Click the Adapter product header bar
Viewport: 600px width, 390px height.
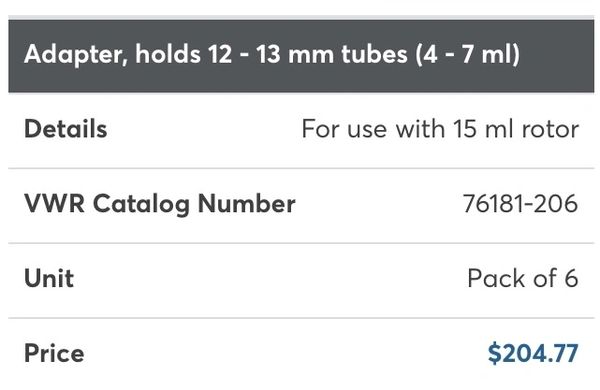[x=301, y=56]
